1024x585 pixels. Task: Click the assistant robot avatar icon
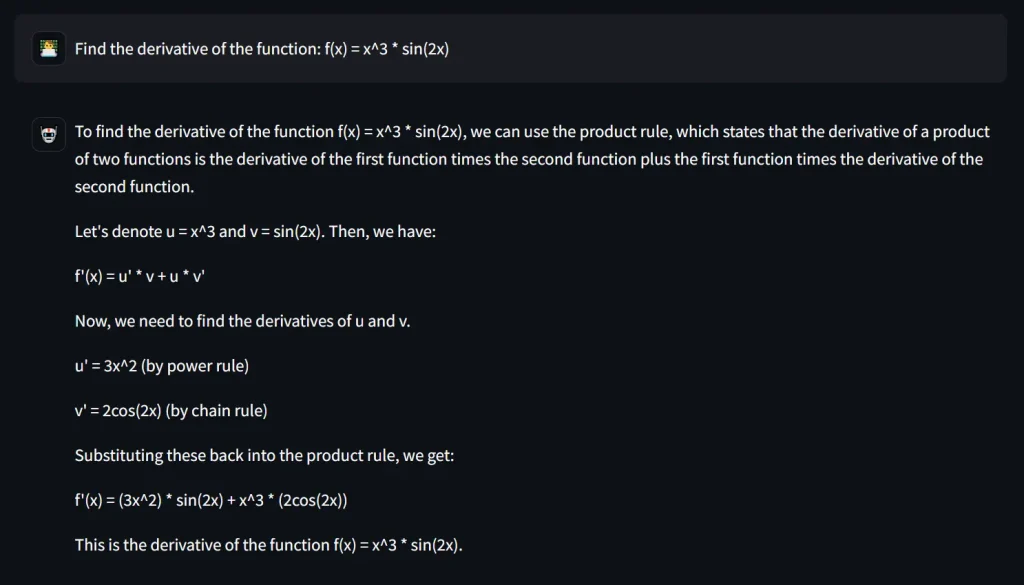[x=47, y=133]
